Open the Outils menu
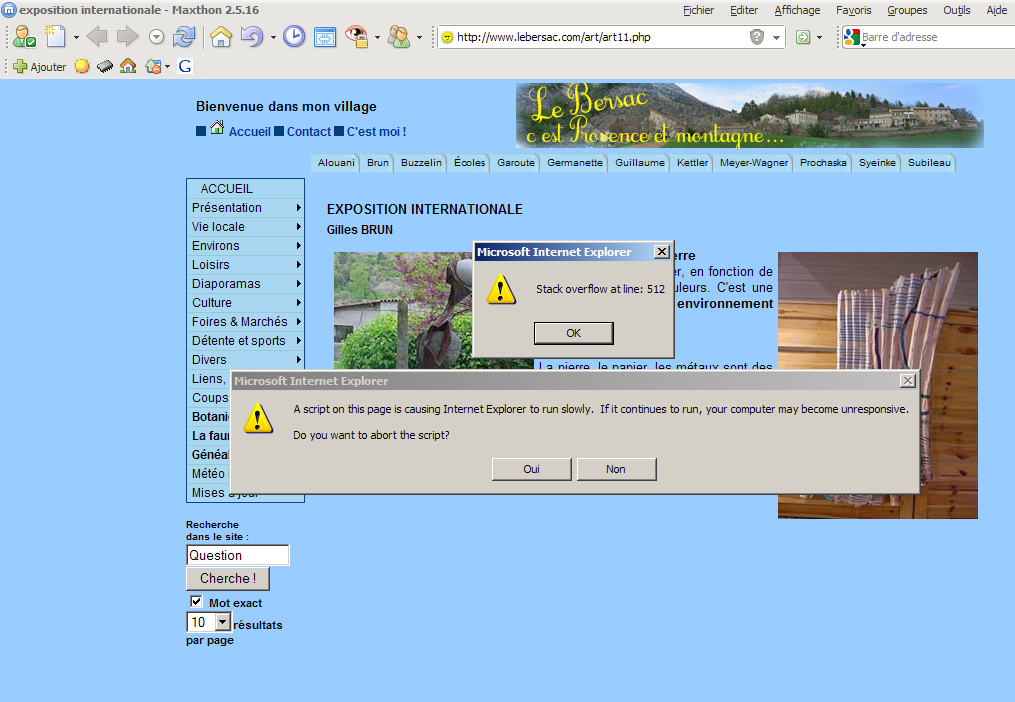The image size is (1015, 702). point(957,10)
